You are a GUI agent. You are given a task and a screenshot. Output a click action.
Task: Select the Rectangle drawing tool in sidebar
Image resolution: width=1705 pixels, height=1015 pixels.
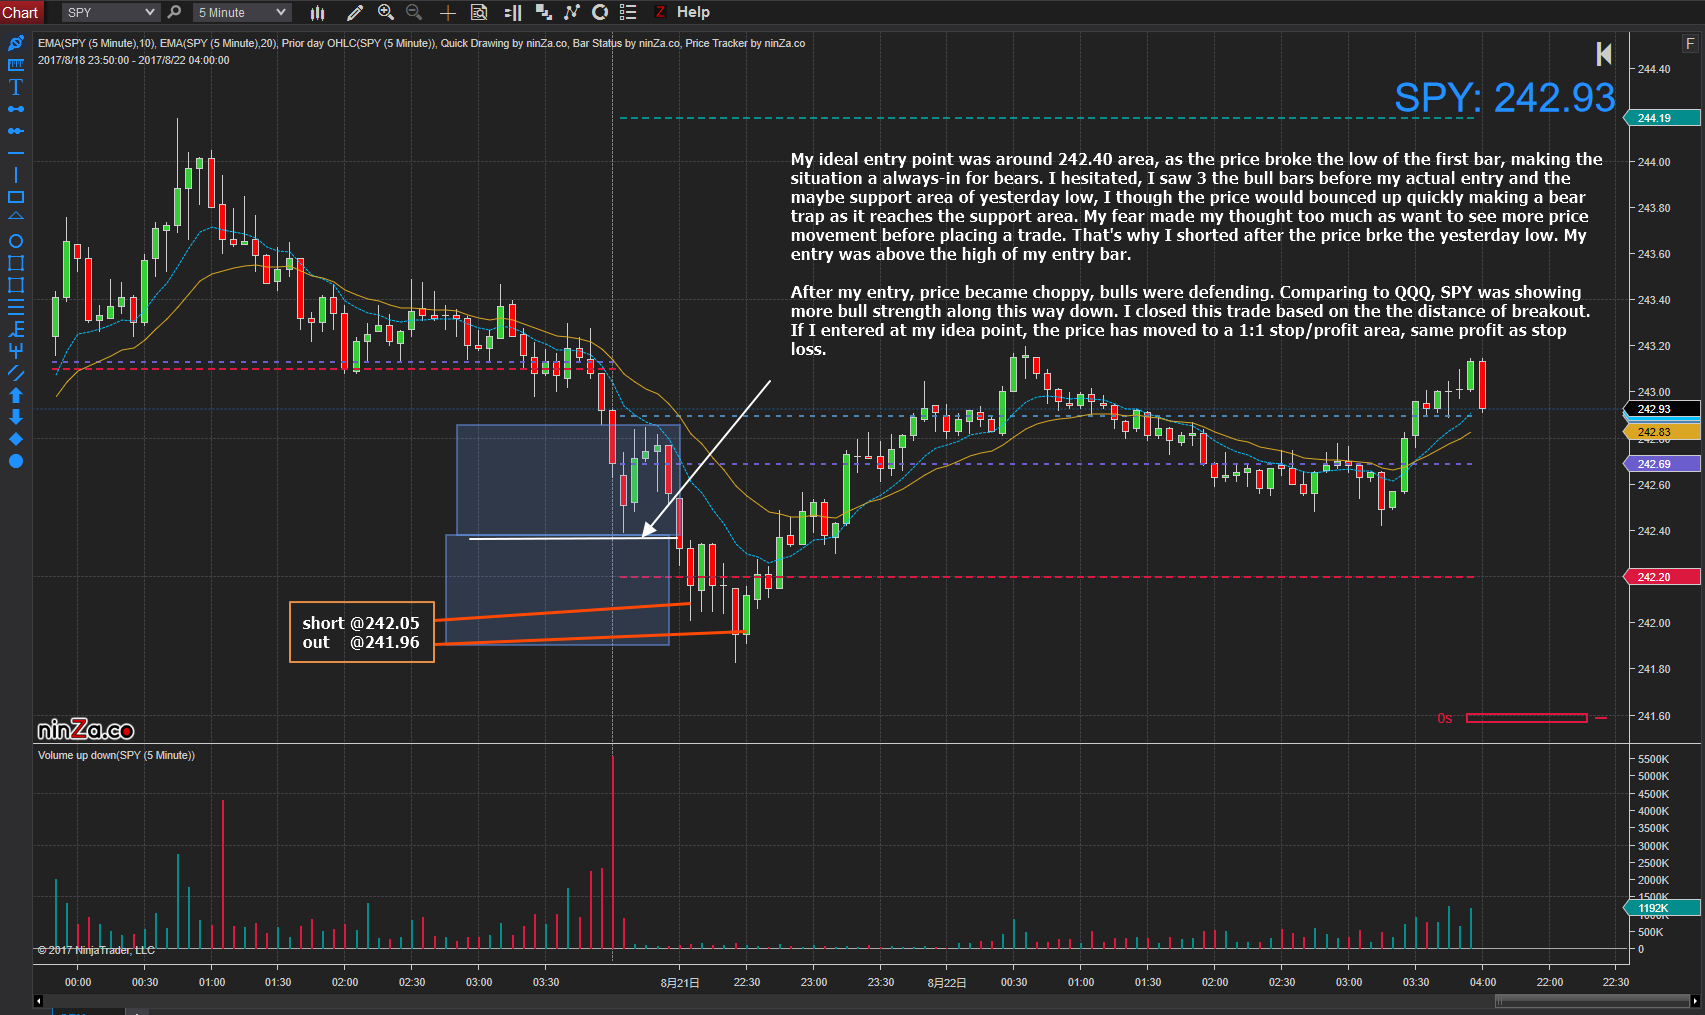[x=15, y=197]
